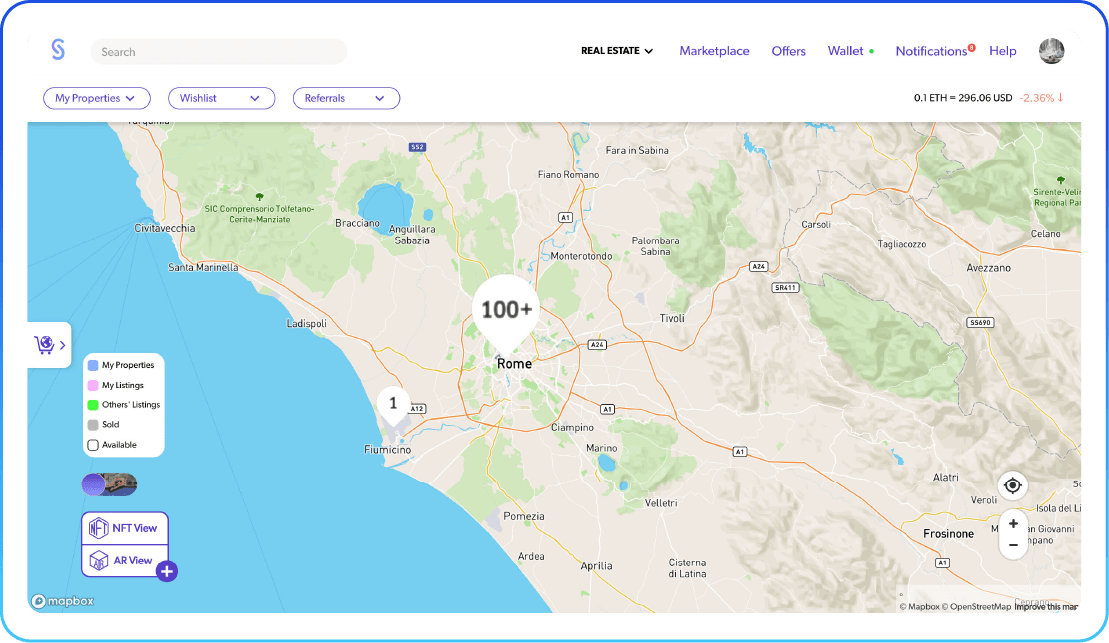Viewport: 1109px width, 643px height.
Task: Open the Wallet page
Action: click(845, 51)
